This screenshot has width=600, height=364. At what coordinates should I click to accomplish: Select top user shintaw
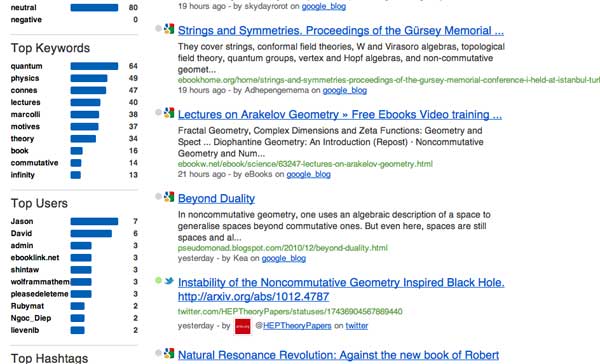pyautogui.click(x=25, y=270)
